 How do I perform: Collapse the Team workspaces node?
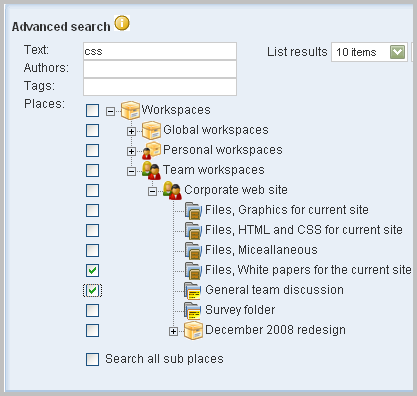tap(131, 171)
